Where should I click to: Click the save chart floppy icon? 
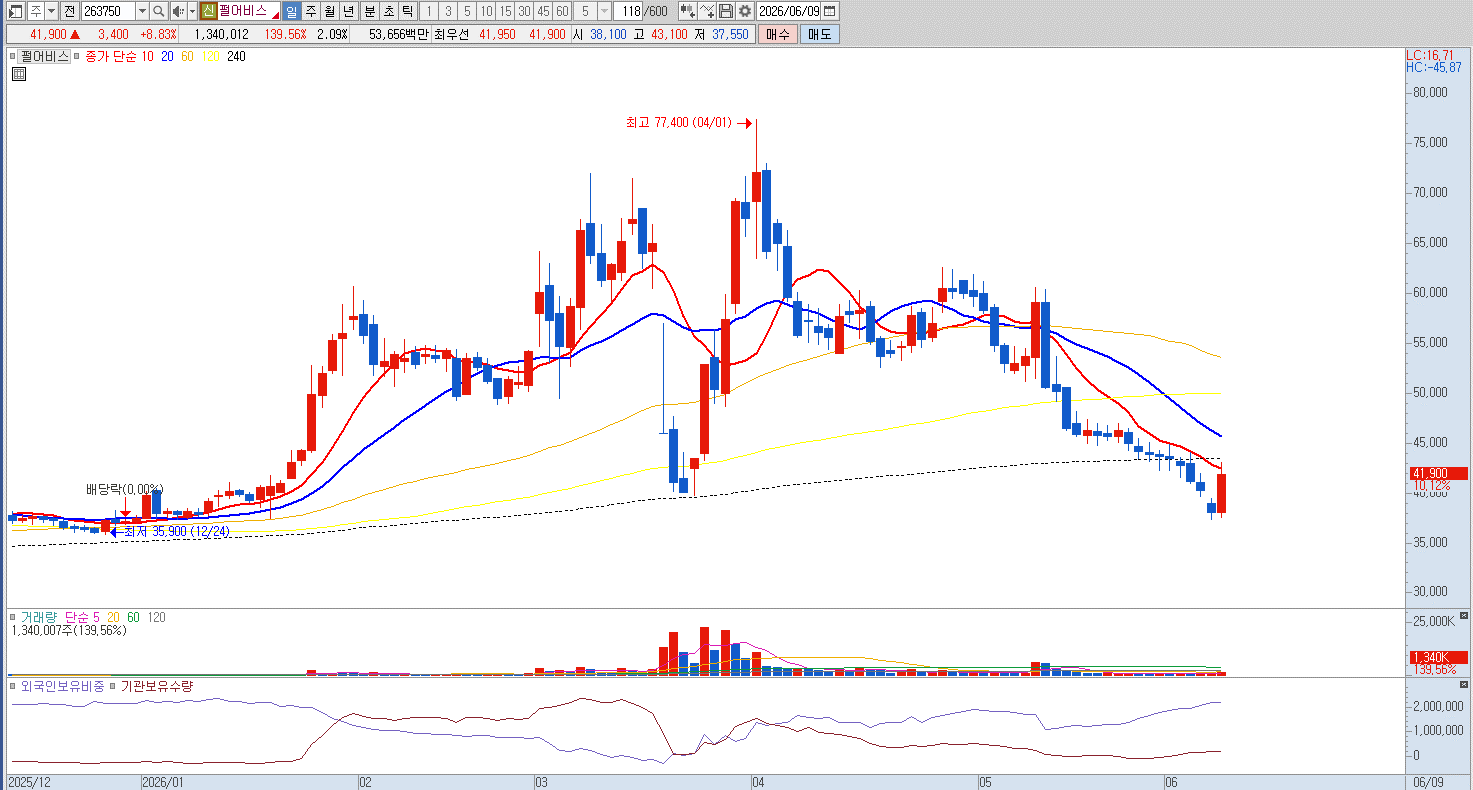(727, 11)
